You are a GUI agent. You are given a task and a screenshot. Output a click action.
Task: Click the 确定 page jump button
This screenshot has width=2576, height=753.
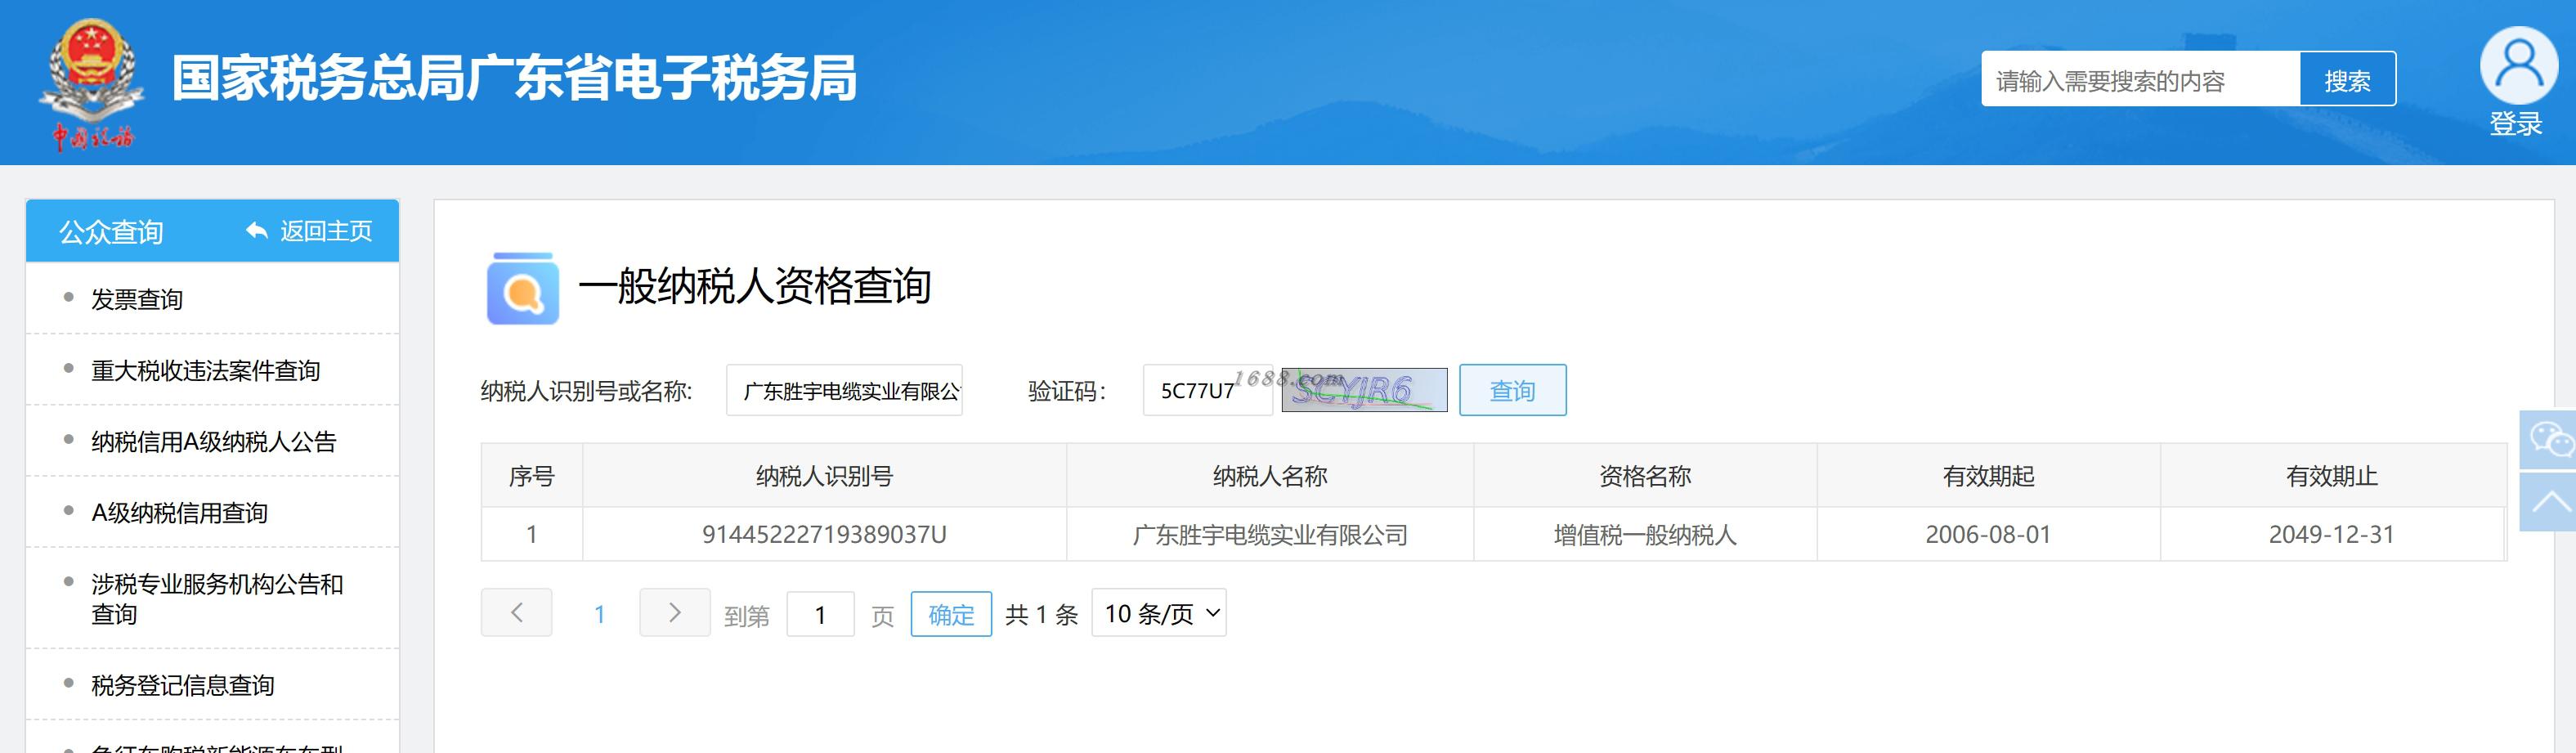(951, 614)
